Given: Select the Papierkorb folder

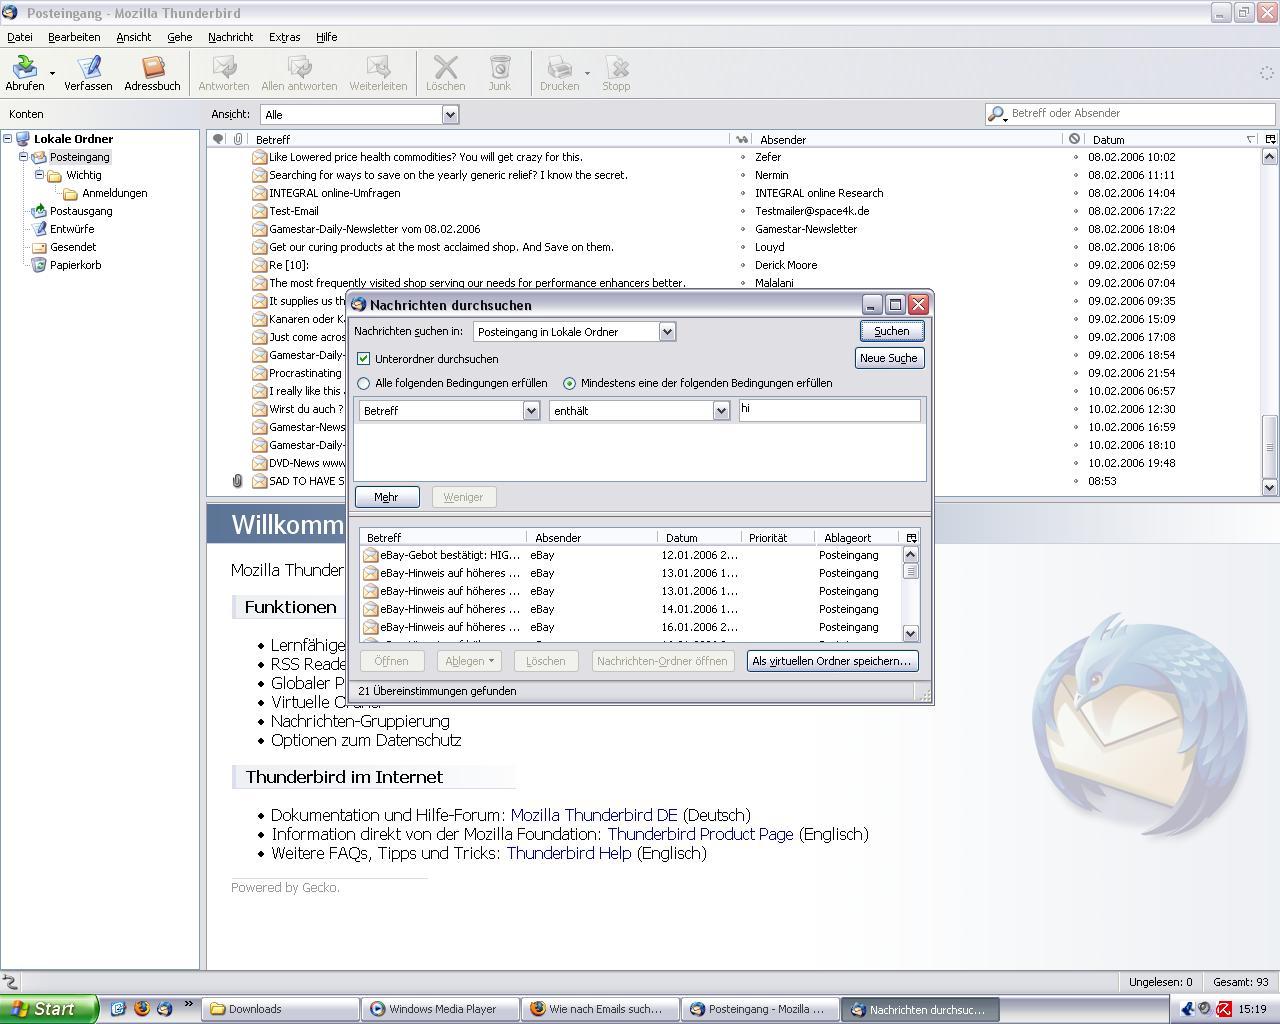Looking at the screenshot, I should tap(75, 265).
